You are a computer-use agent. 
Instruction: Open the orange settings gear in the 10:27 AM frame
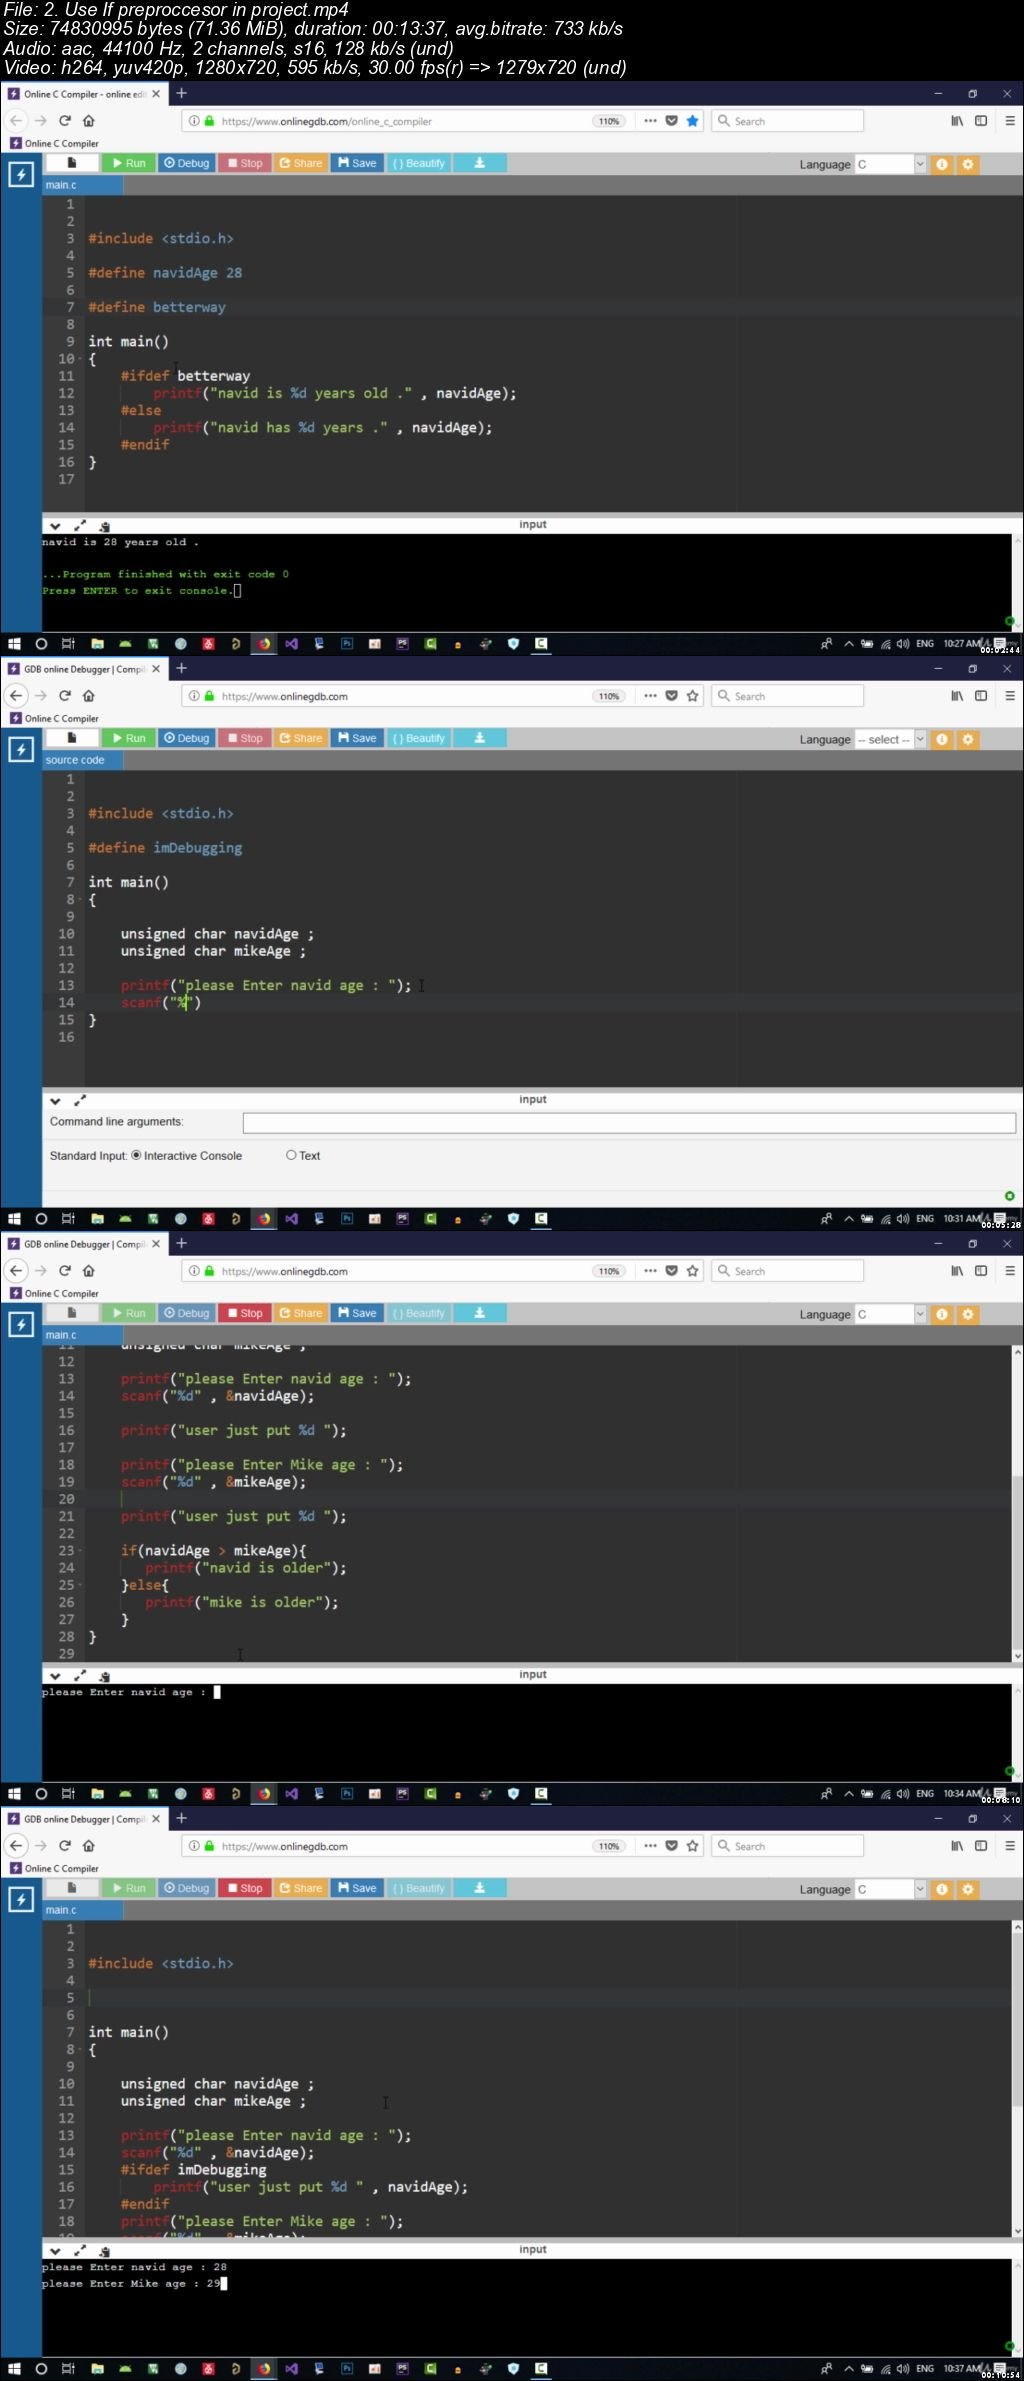[968, 164]
